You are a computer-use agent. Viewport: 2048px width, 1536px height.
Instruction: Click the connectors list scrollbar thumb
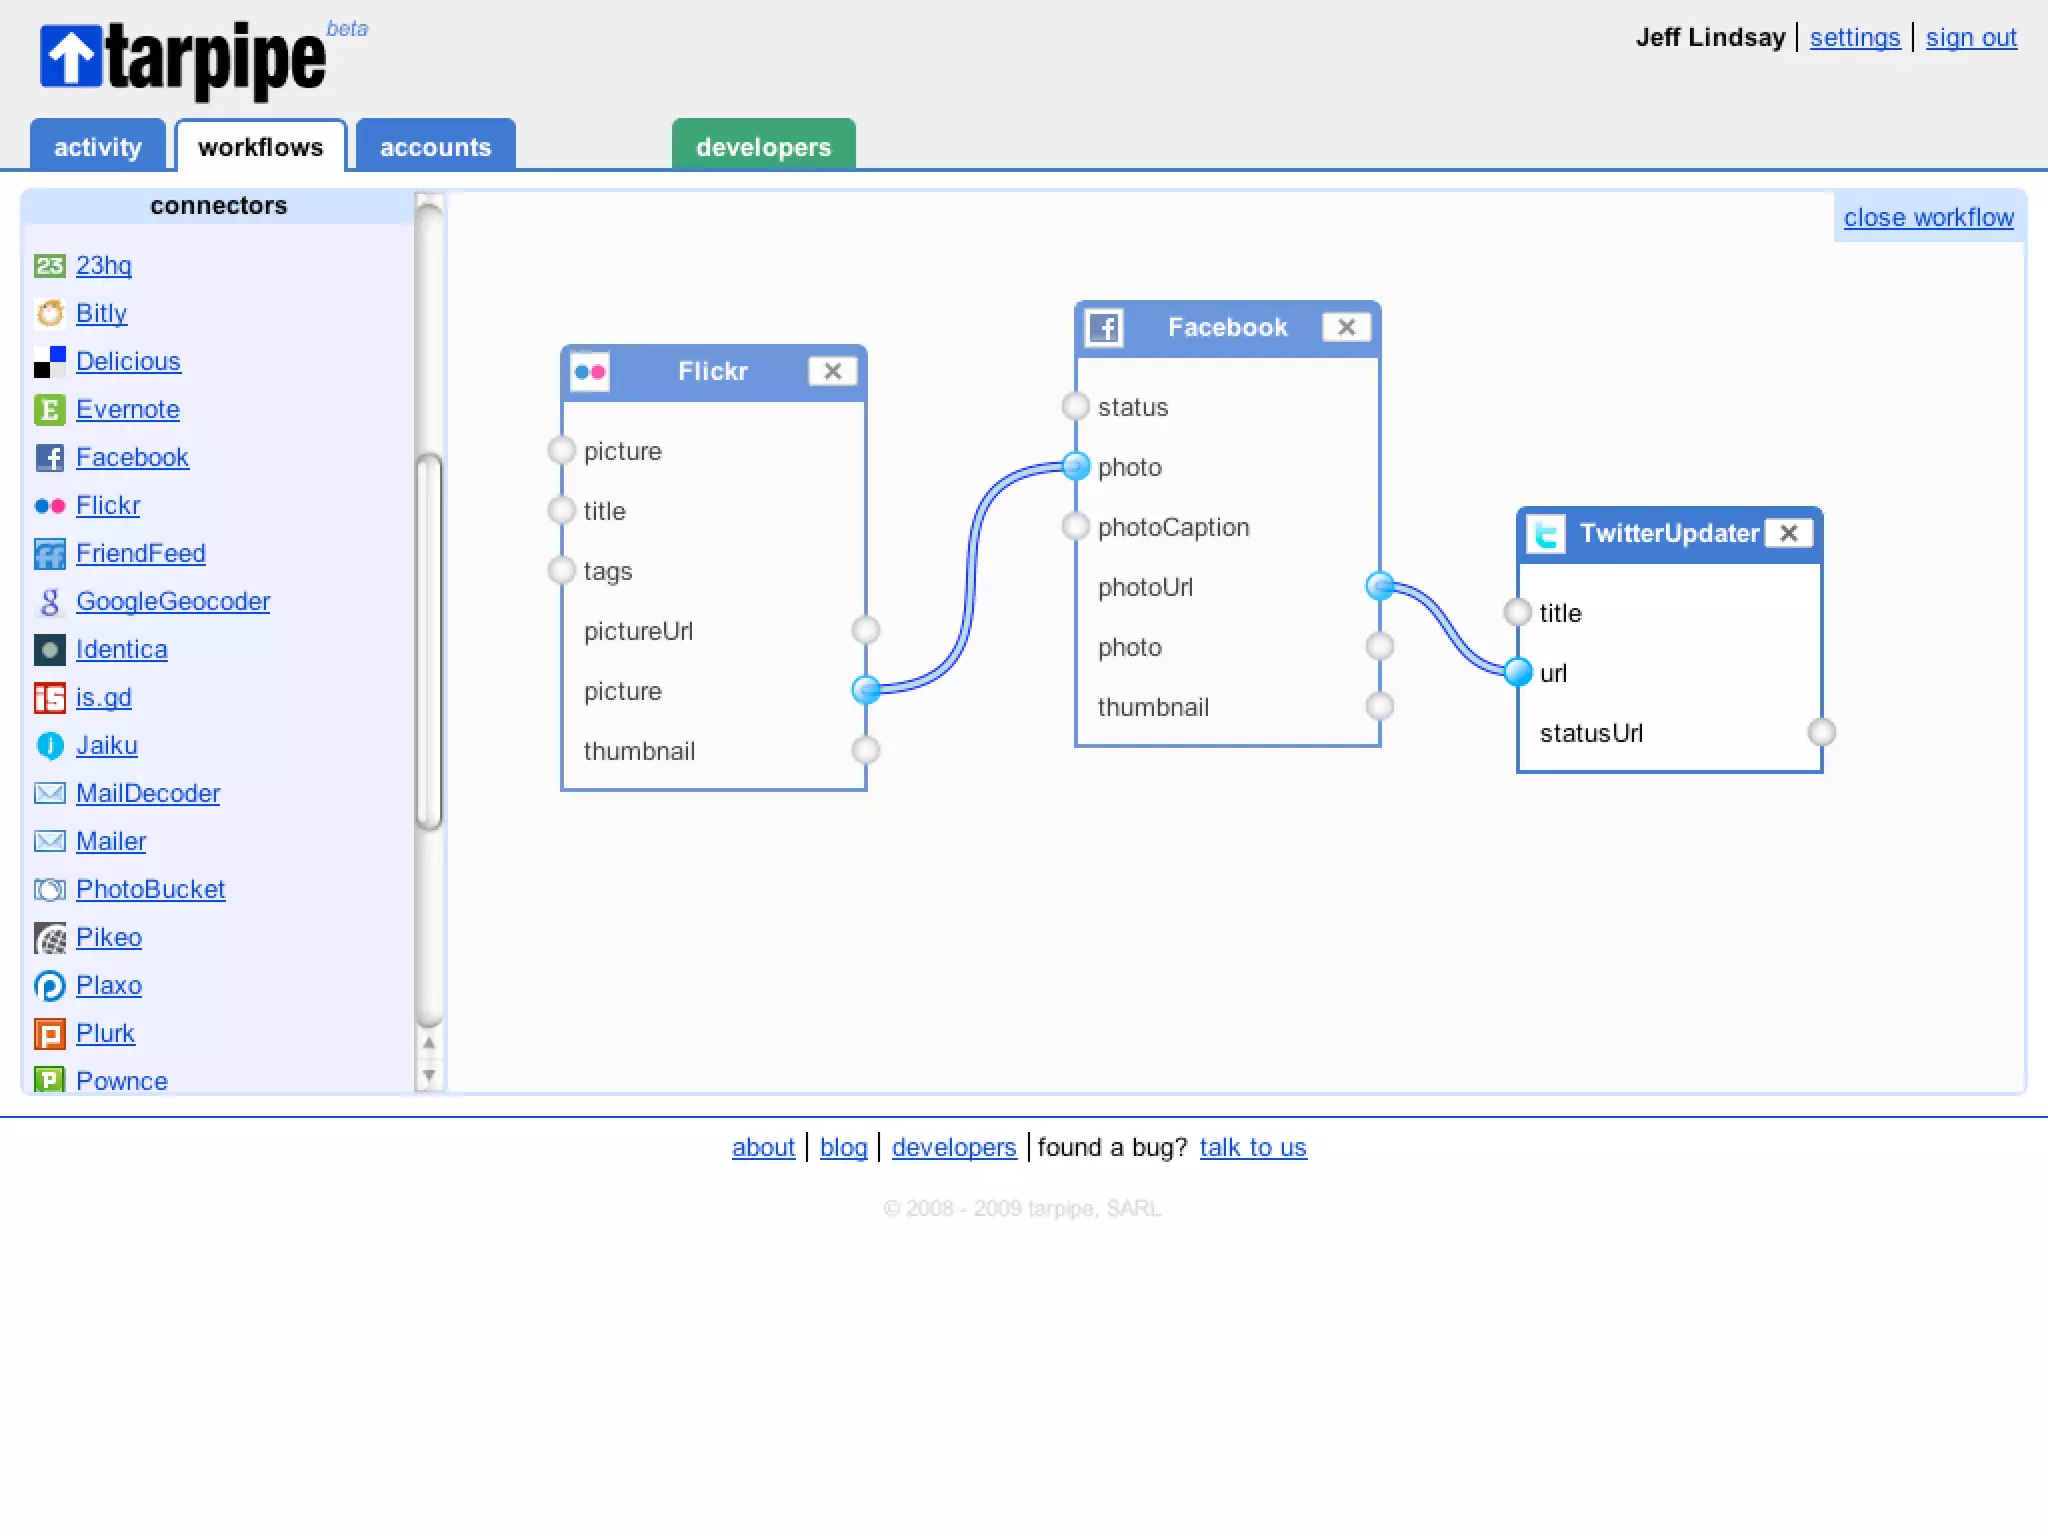pyautogui.click(x=429, y=642)
